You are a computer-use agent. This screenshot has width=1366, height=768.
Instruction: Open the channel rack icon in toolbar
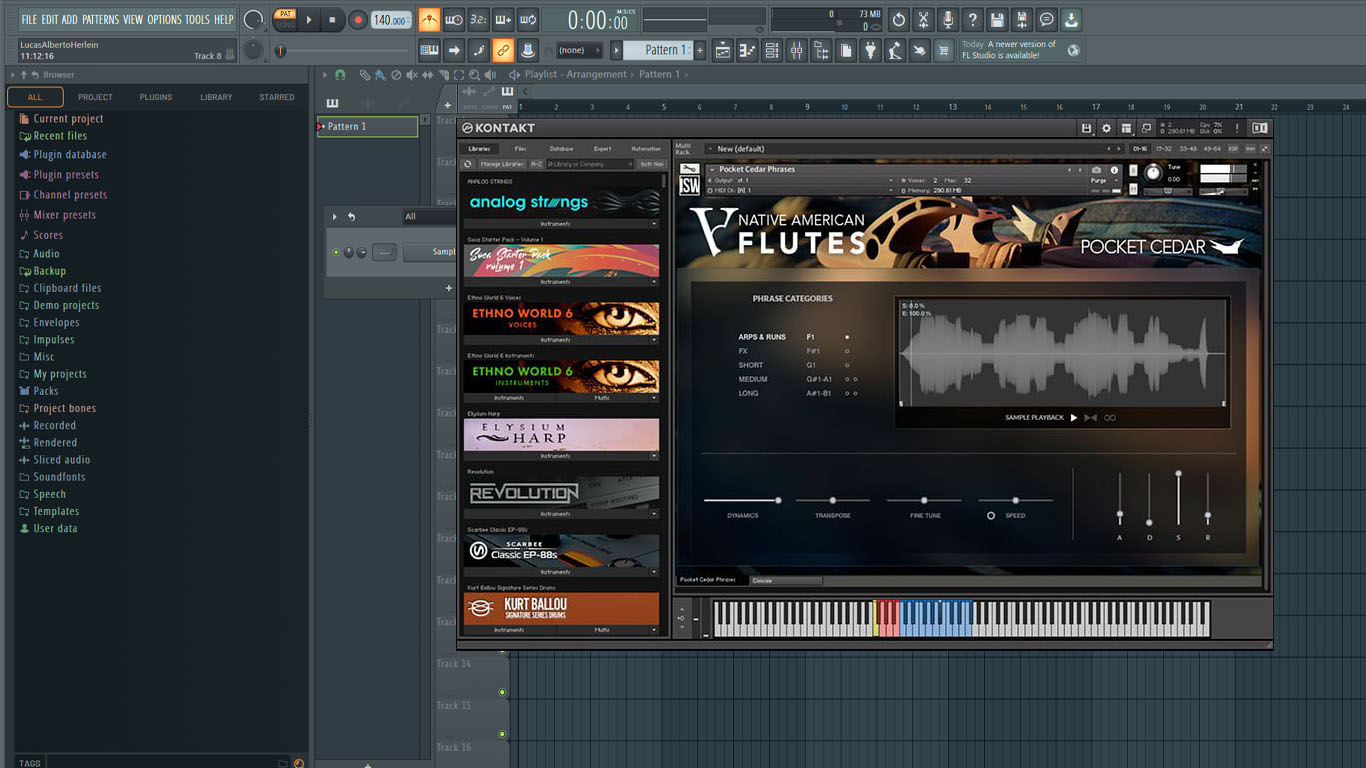pyautogui.click(x=773, y=50)
